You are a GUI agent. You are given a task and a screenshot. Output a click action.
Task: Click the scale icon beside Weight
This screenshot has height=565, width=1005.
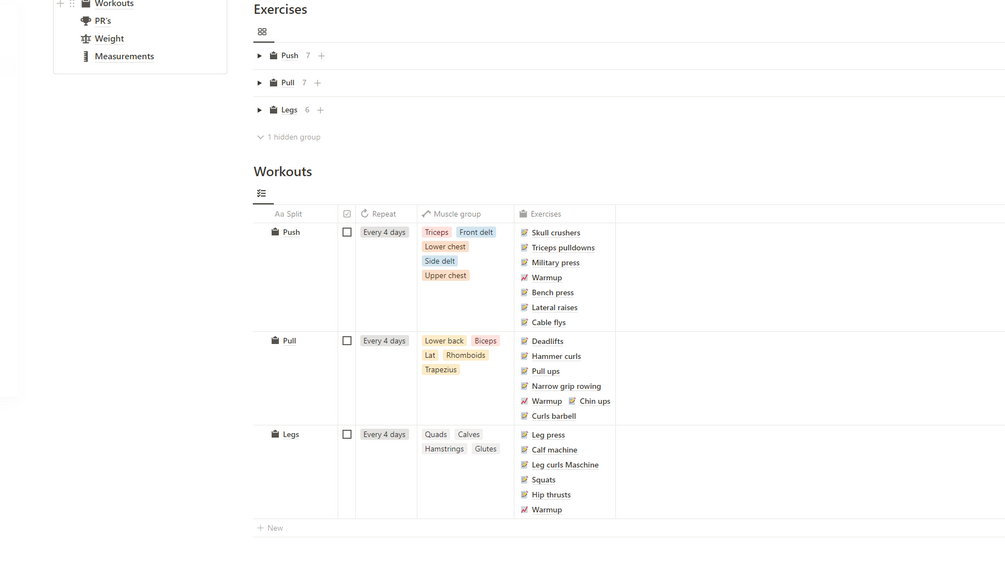(x=86, y=39)
